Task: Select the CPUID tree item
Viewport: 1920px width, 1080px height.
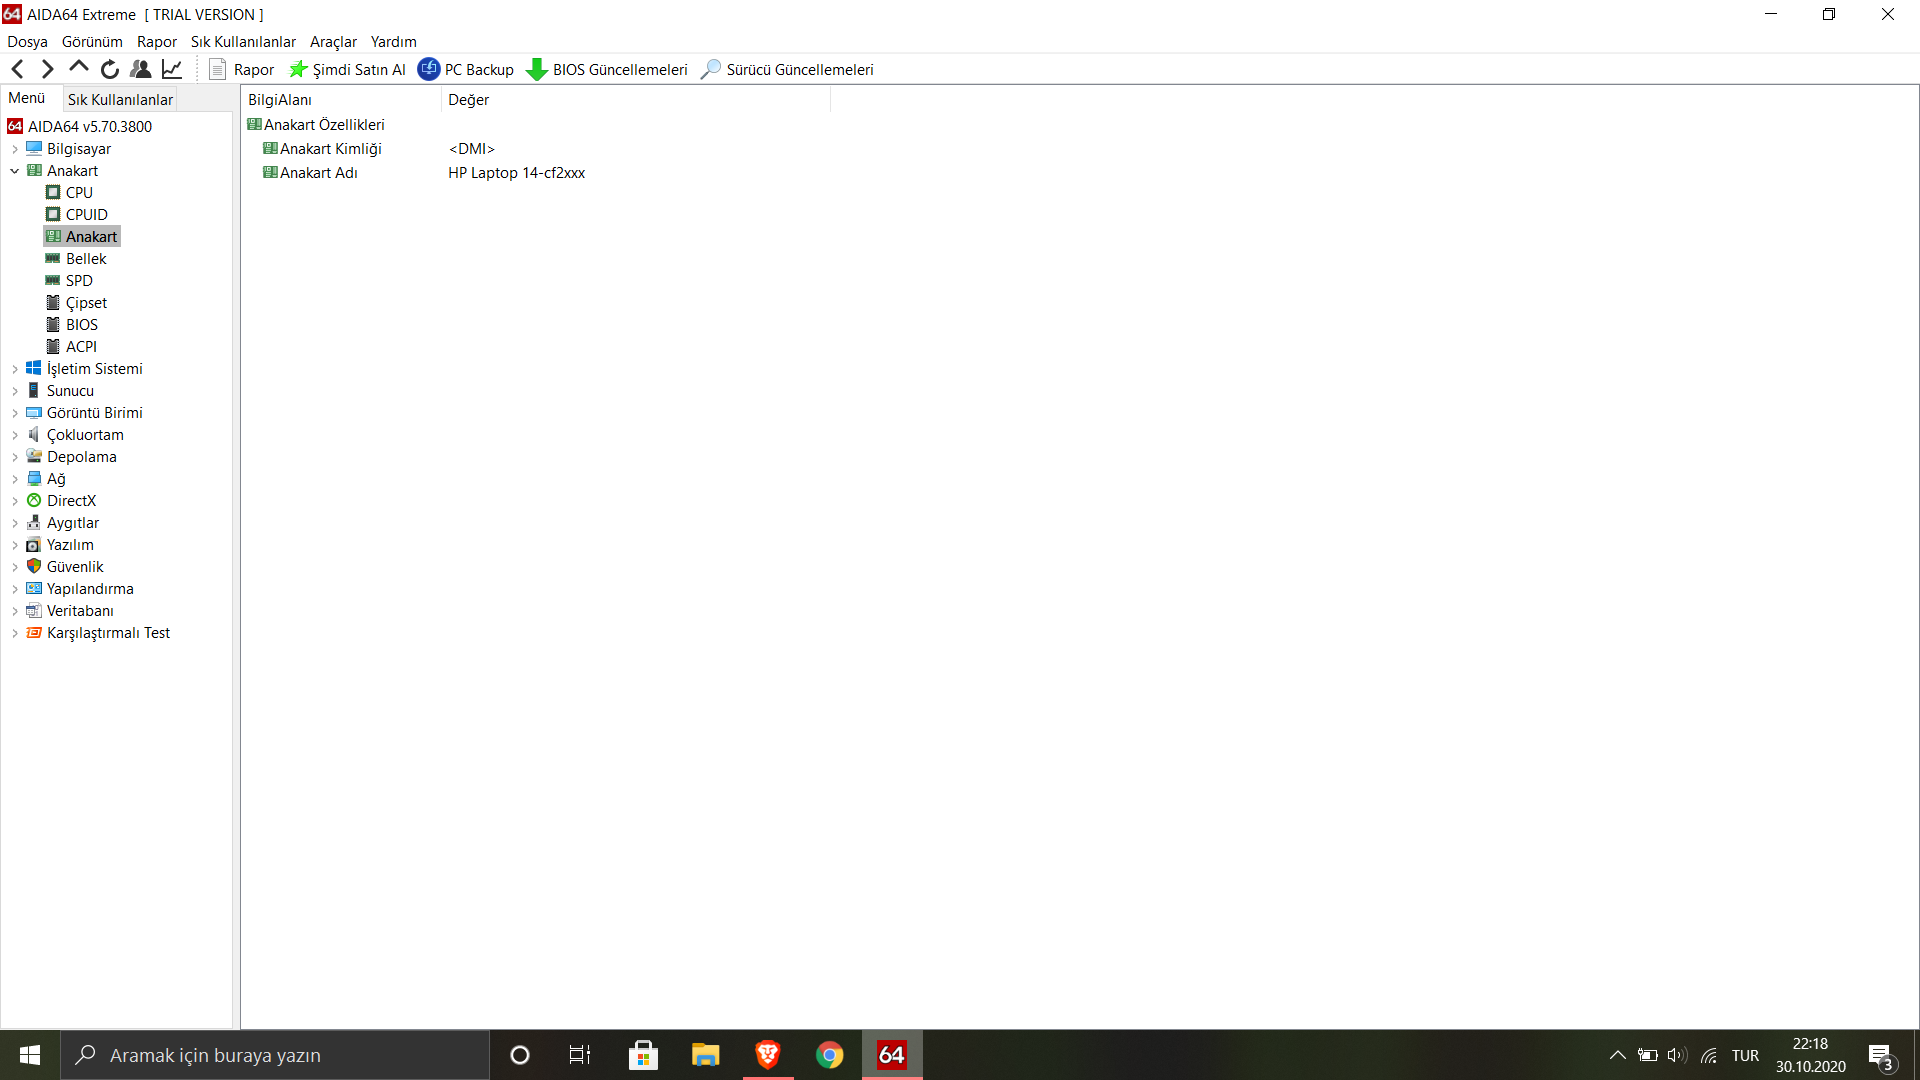Action: [x=86, y=215]
